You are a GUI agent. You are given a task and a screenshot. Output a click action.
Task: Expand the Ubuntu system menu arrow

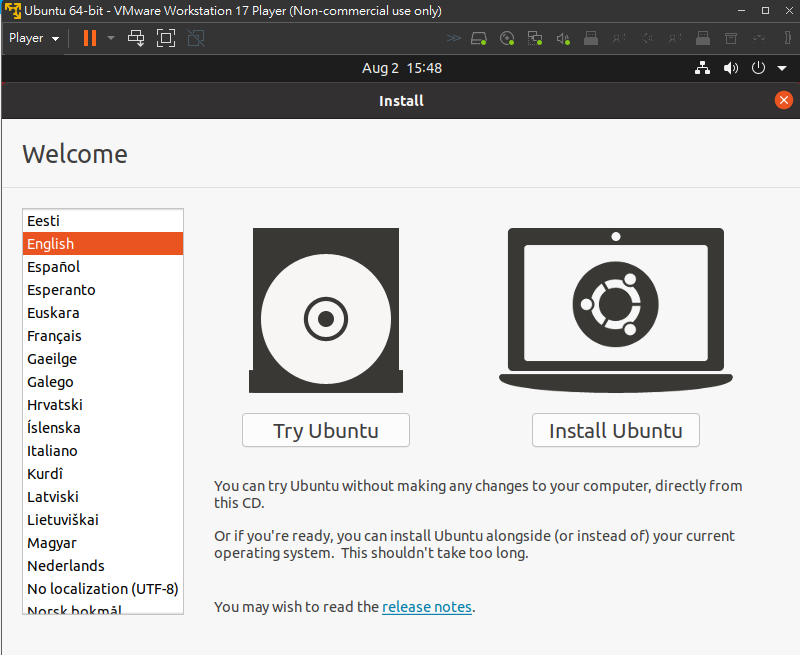[x=782, y=68]
